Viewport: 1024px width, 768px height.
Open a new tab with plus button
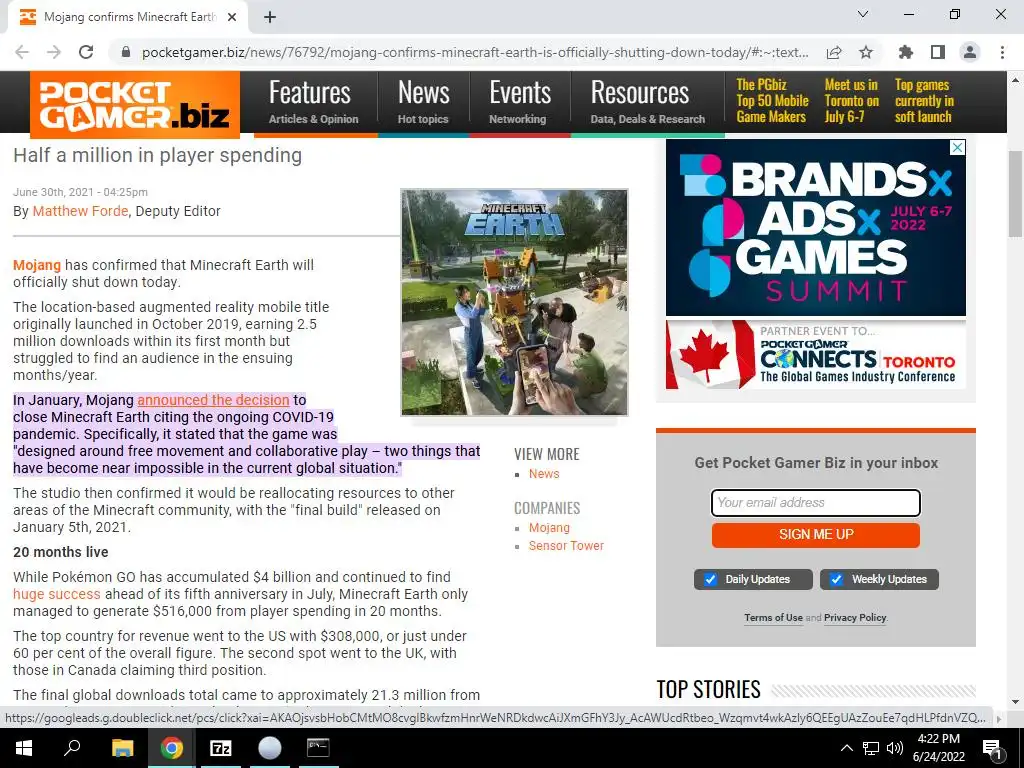click(x=270, y=17)
